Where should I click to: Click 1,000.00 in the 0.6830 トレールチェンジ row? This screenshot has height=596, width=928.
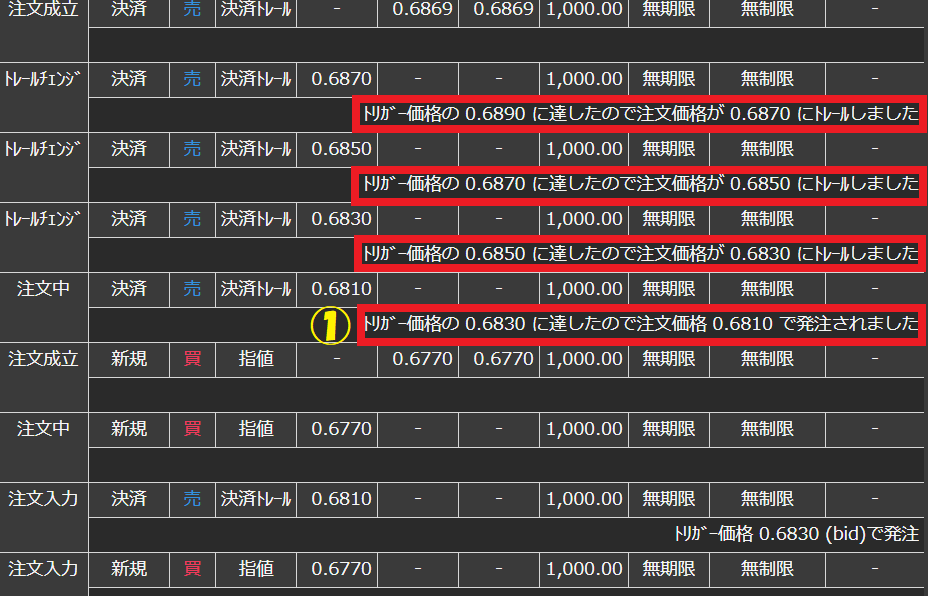pyautogui.click(x=584, y=219)
